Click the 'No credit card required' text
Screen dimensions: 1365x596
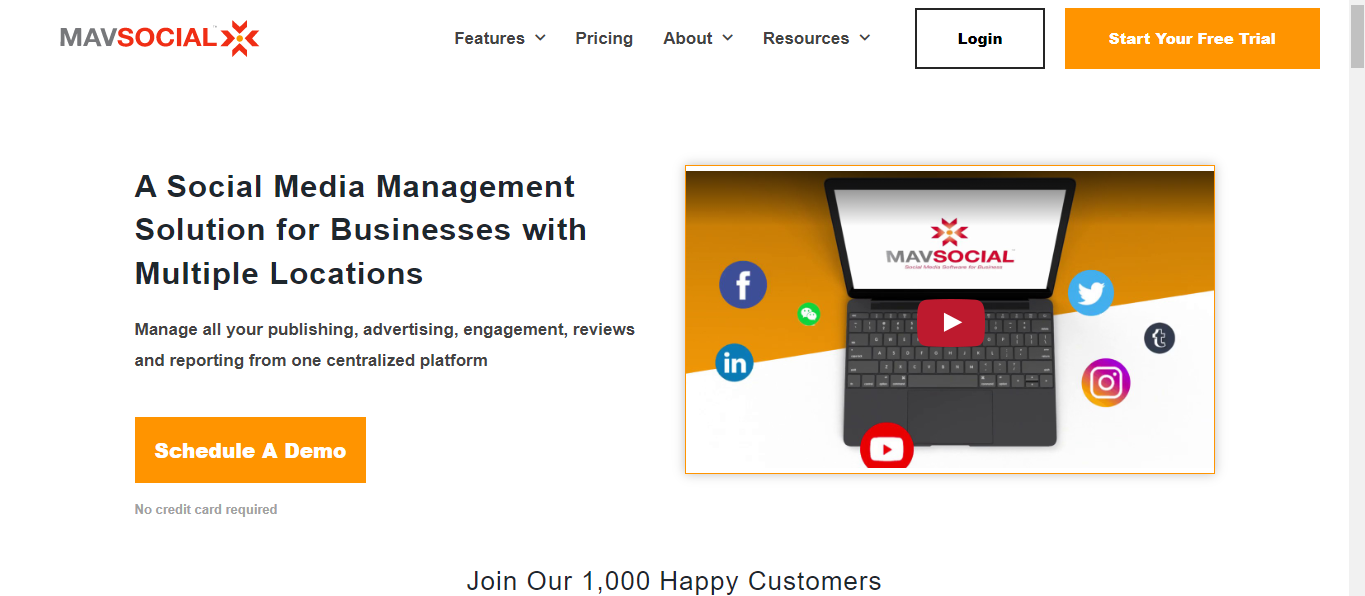(206, 509)
